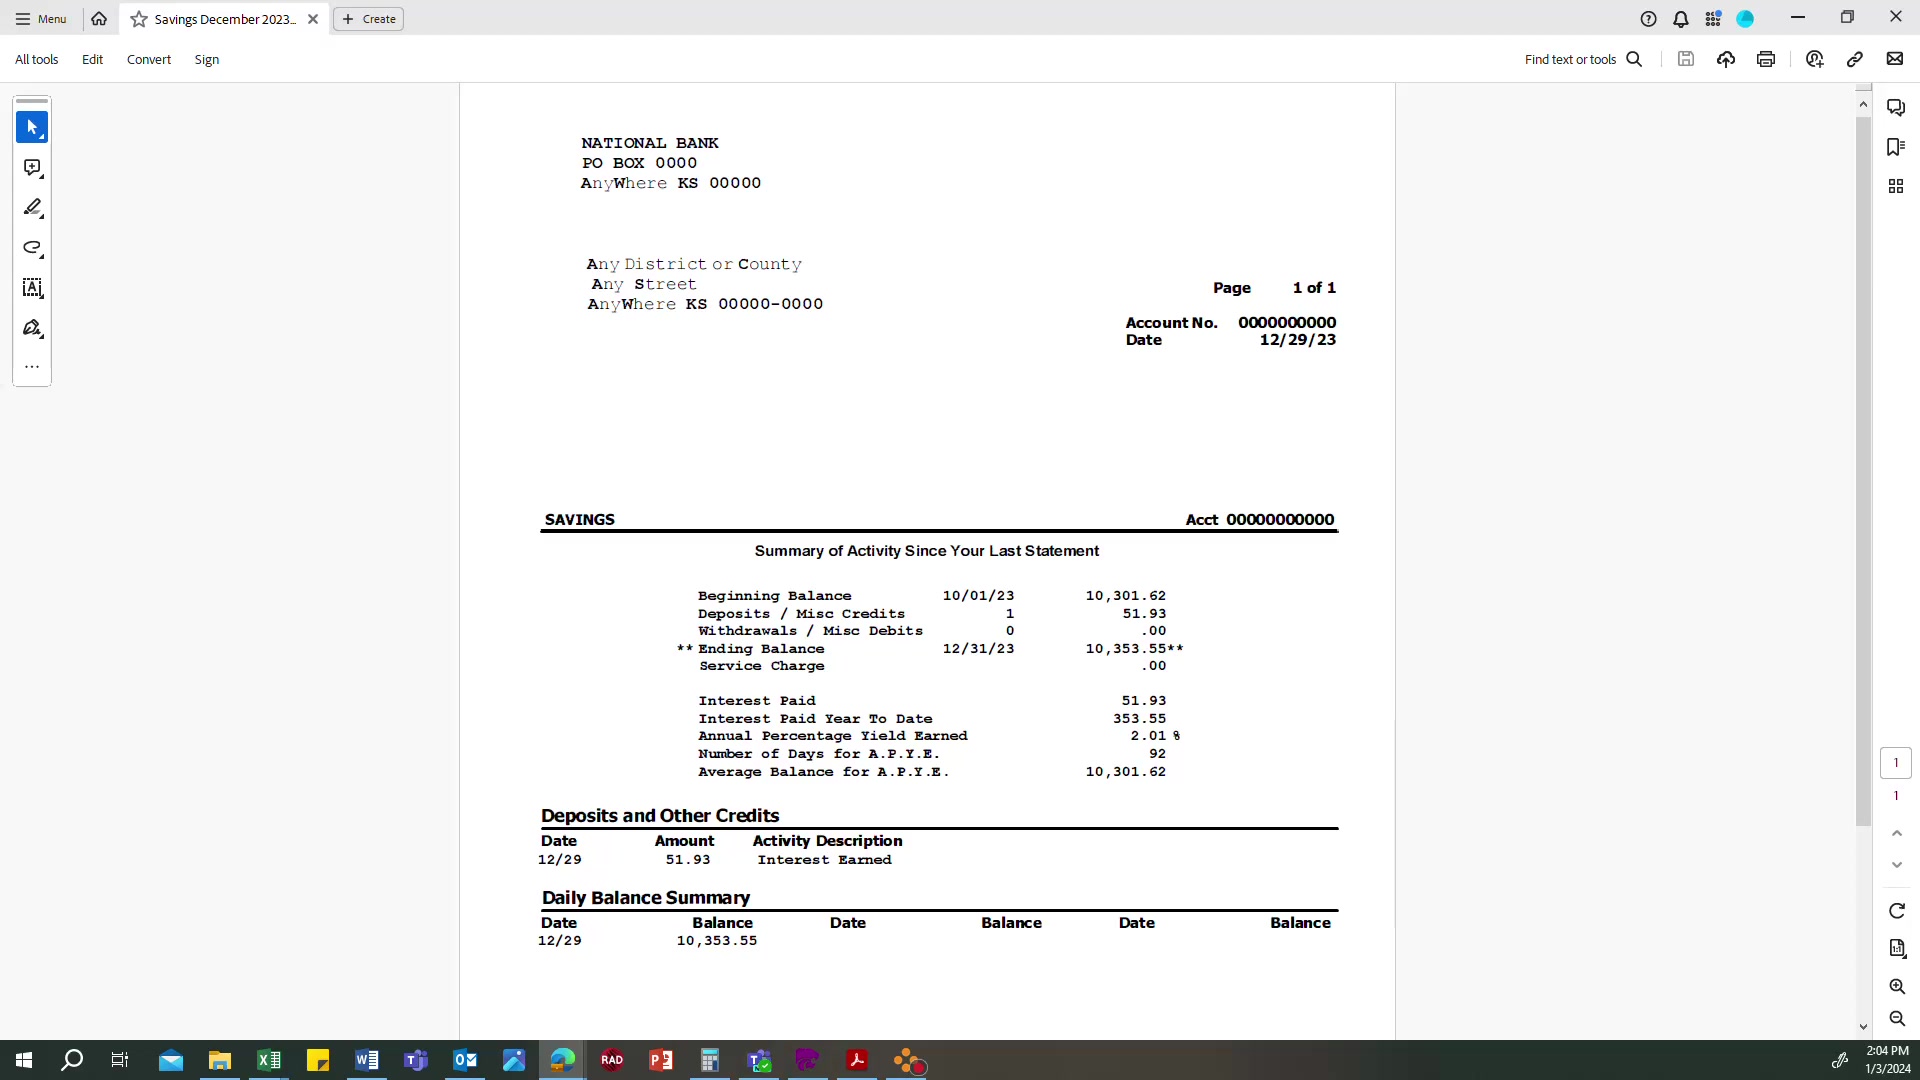
Task: Open the Fill & Sign tool
Action: coord(31,328)
